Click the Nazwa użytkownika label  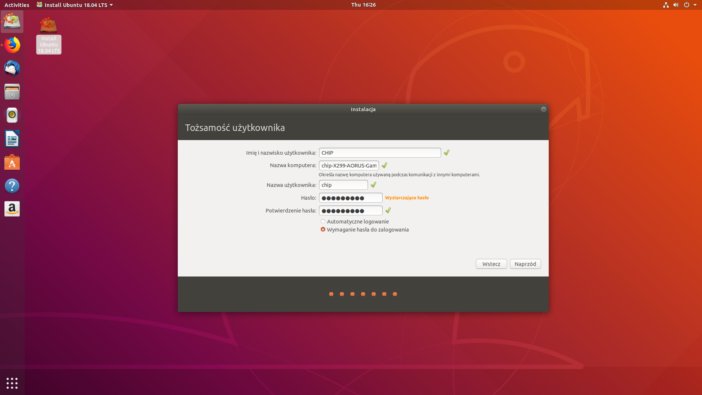click(291, 185)
